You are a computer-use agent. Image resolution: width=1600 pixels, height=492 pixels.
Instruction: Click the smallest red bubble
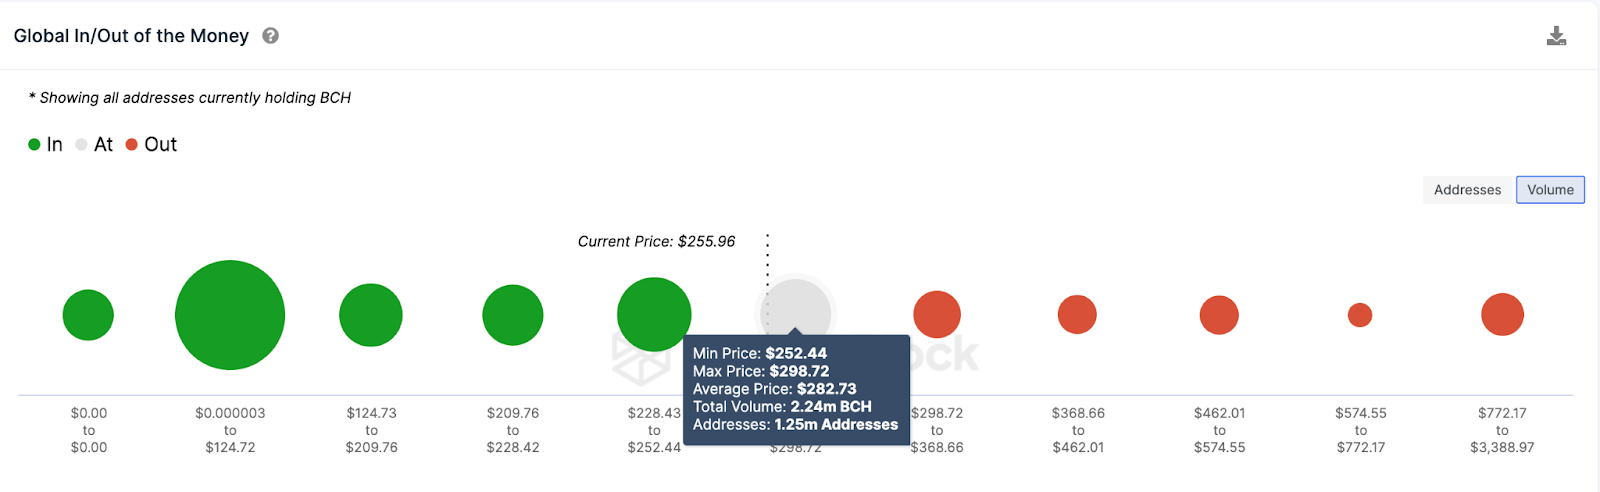pos(1360,315)
